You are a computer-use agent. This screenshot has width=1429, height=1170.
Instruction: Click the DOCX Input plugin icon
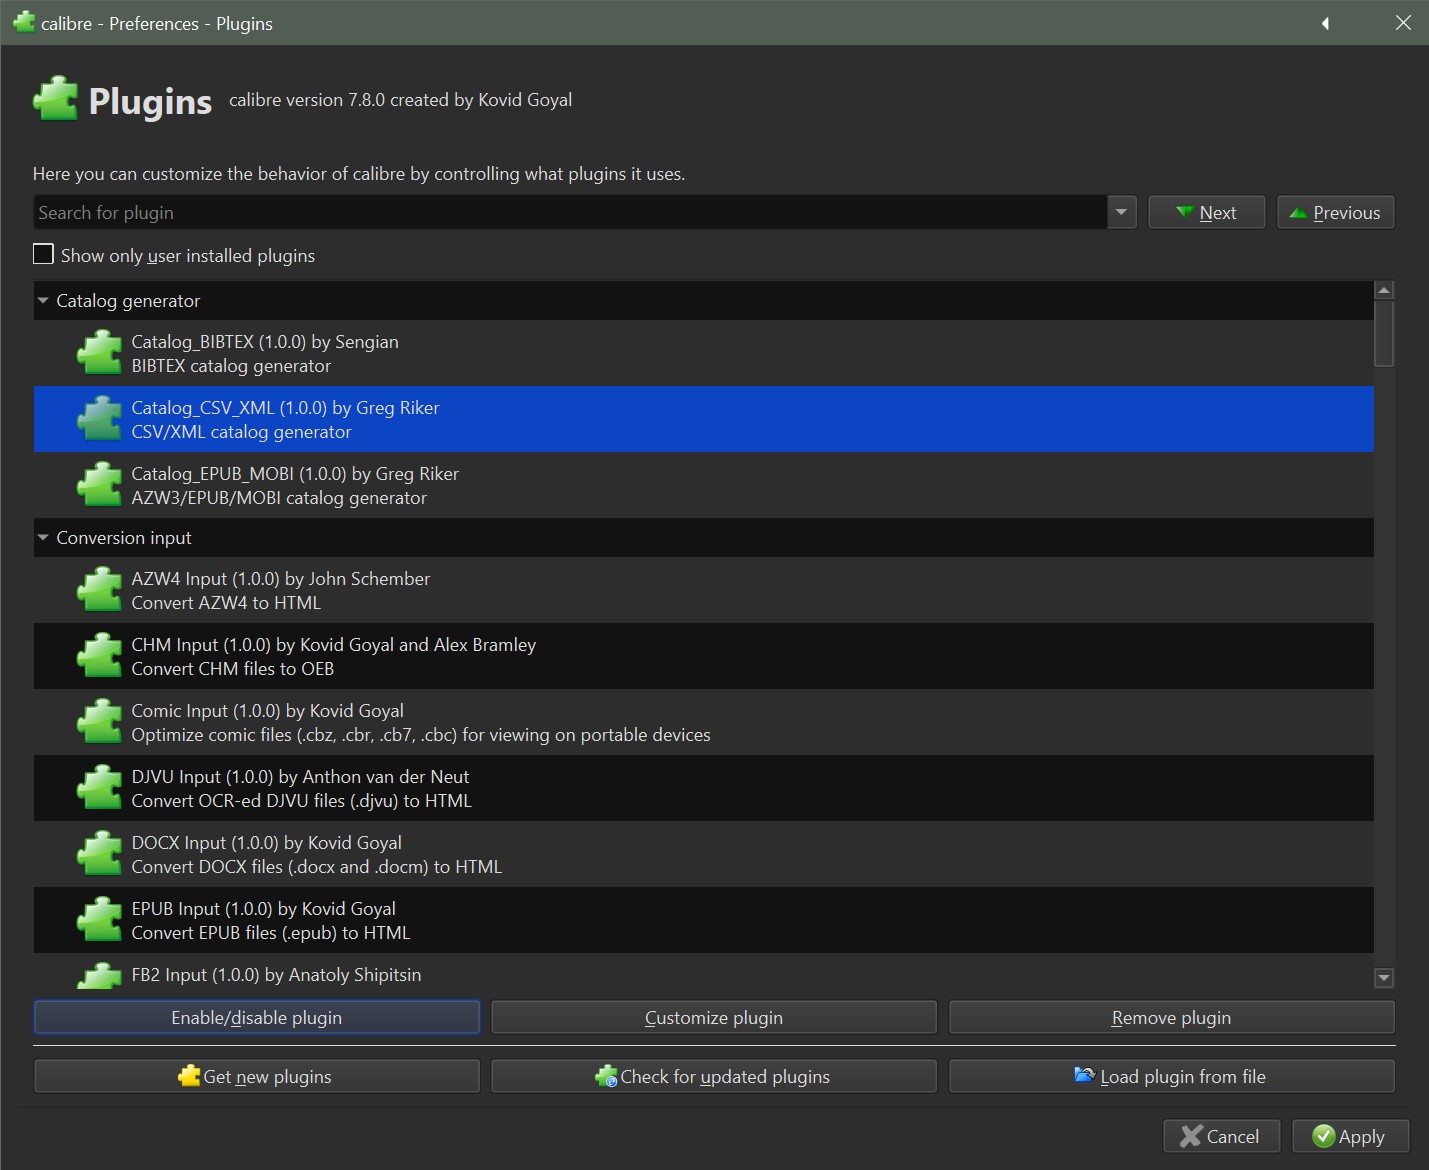click(100, 855)
